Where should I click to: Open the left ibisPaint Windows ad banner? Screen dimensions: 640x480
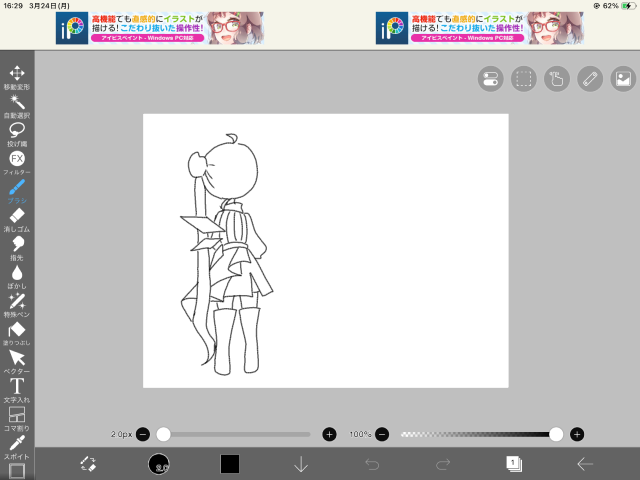click(160, 28)
